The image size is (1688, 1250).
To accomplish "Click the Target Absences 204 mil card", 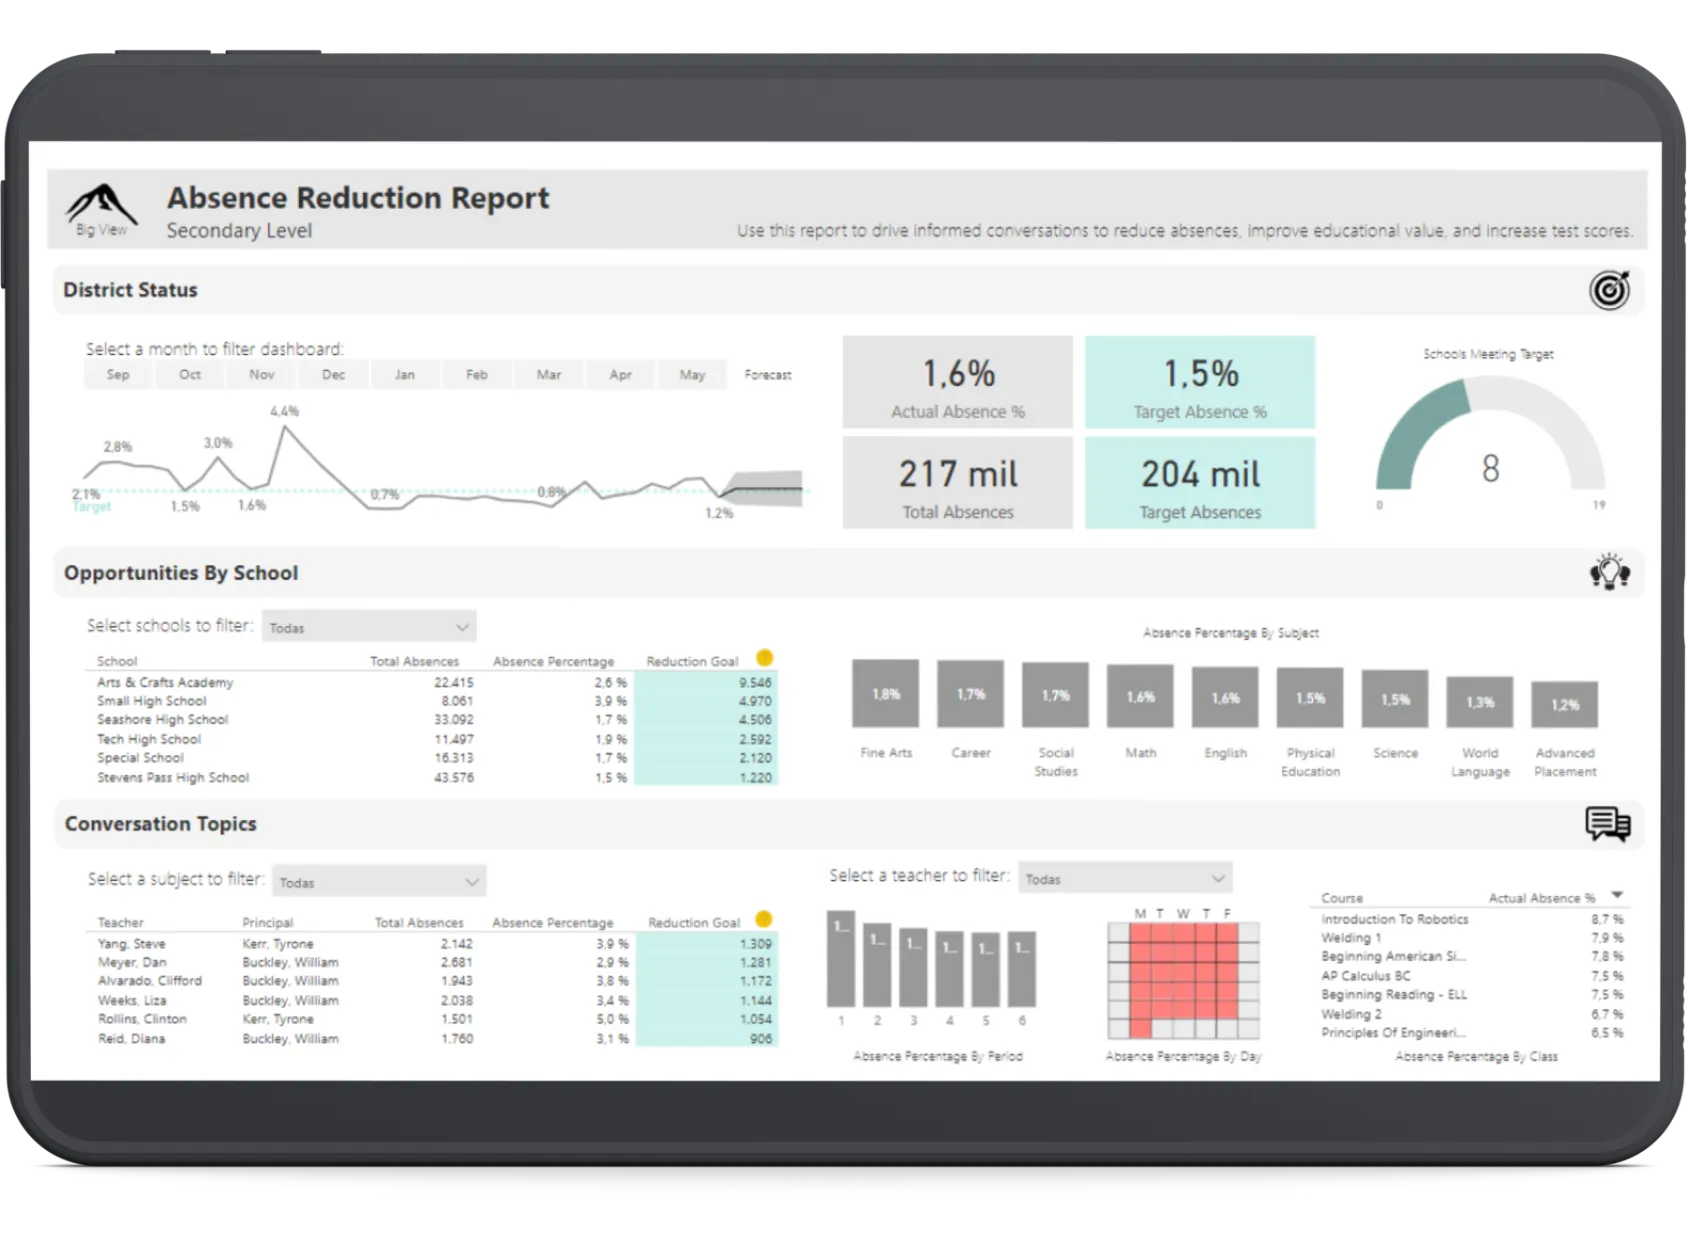I will pos(1200,483).
